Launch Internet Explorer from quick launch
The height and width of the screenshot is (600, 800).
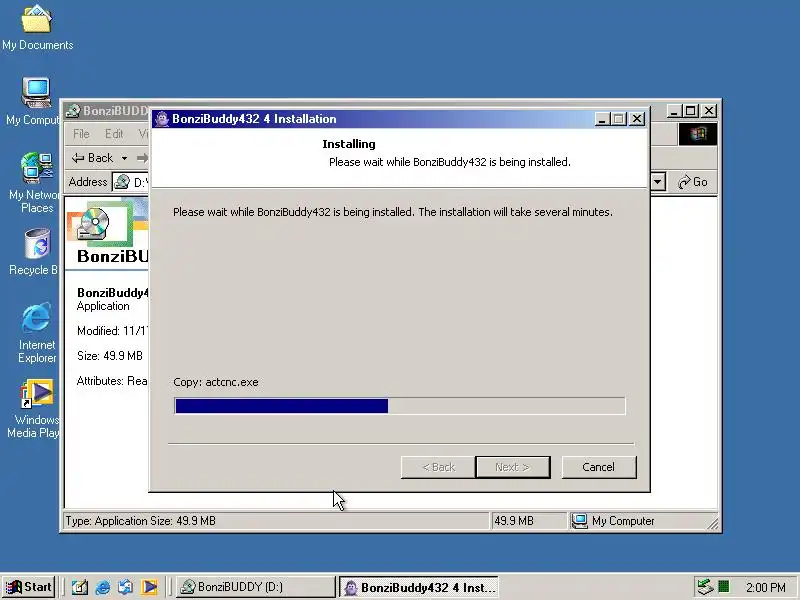click(x=103, y=587)
